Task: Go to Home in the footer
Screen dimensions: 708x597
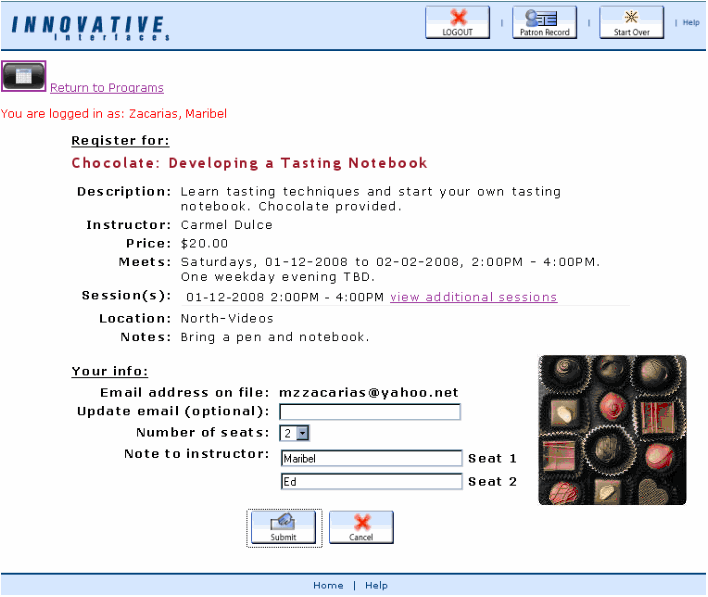Action: pos(328,585)
